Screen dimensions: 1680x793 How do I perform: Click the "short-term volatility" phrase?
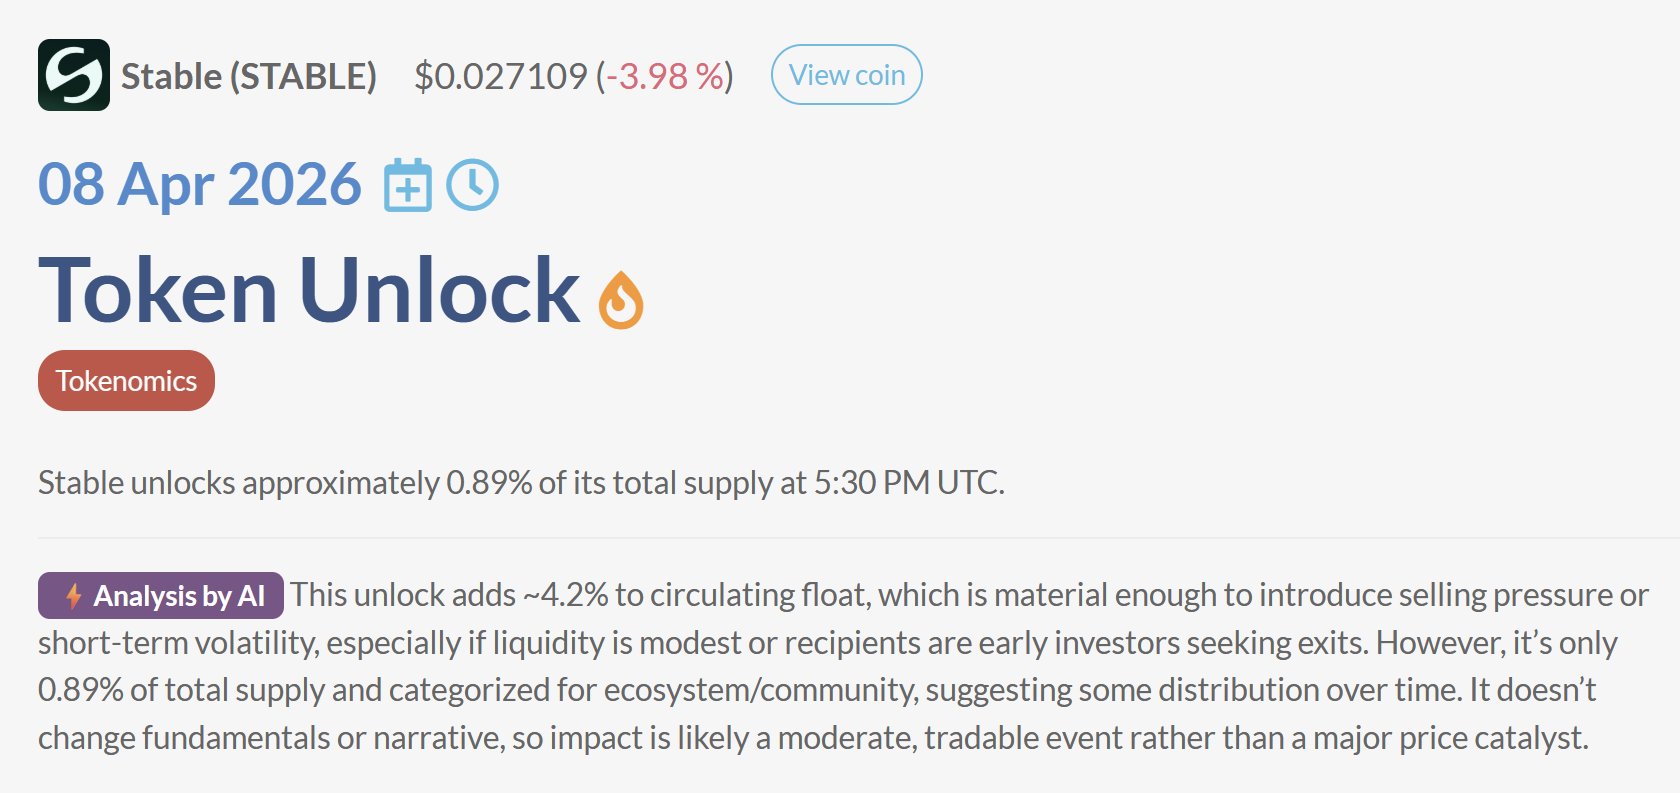[x=178, y=643]
